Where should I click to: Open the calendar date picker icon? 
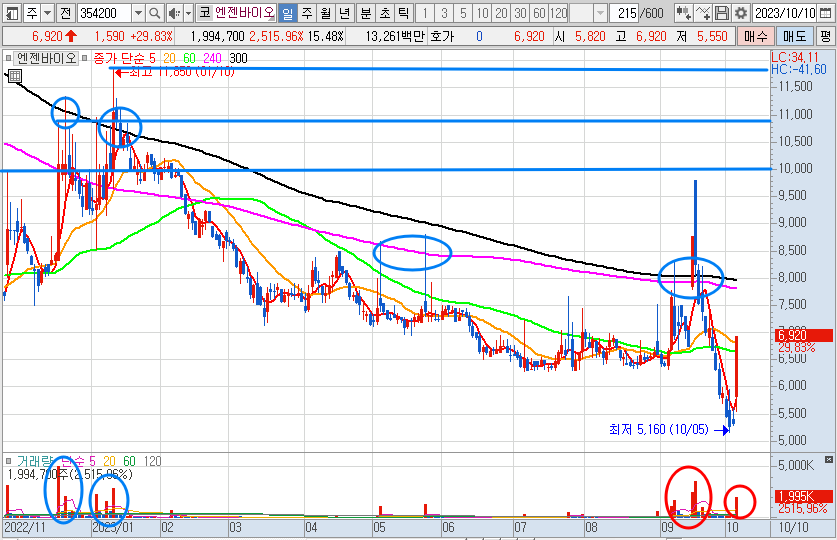(x=825, y=13)
